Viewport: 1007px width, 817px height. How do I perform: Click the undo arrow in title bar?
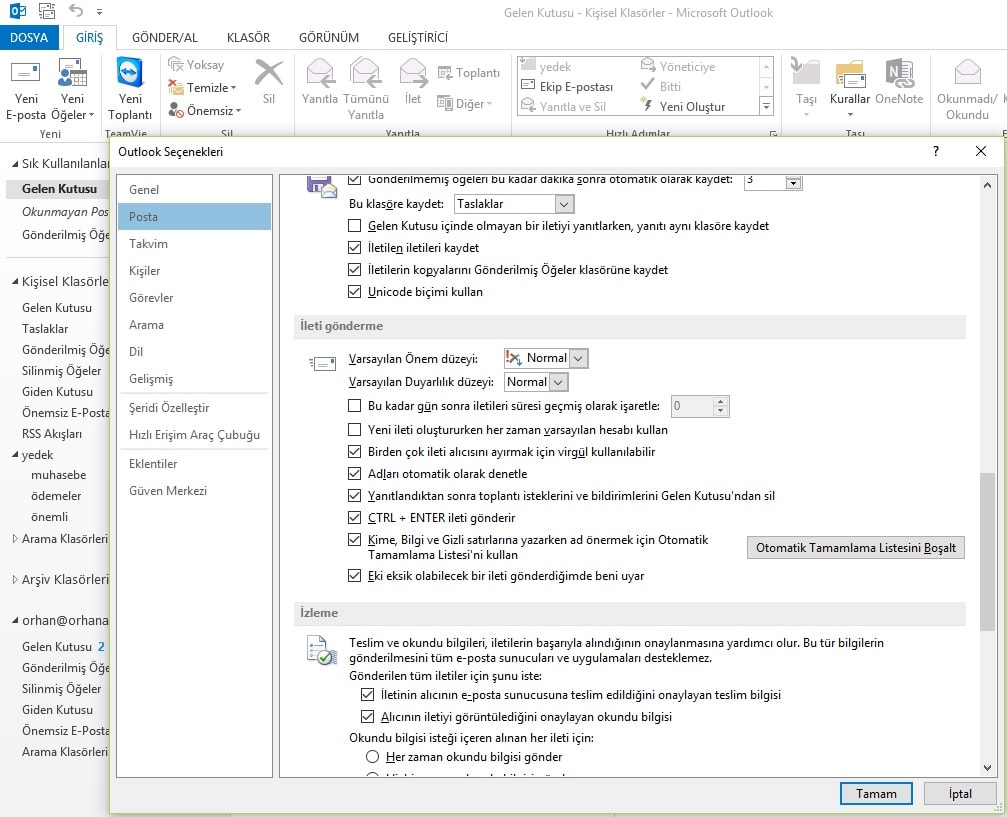pyautogui.click(x=76, y=11)
